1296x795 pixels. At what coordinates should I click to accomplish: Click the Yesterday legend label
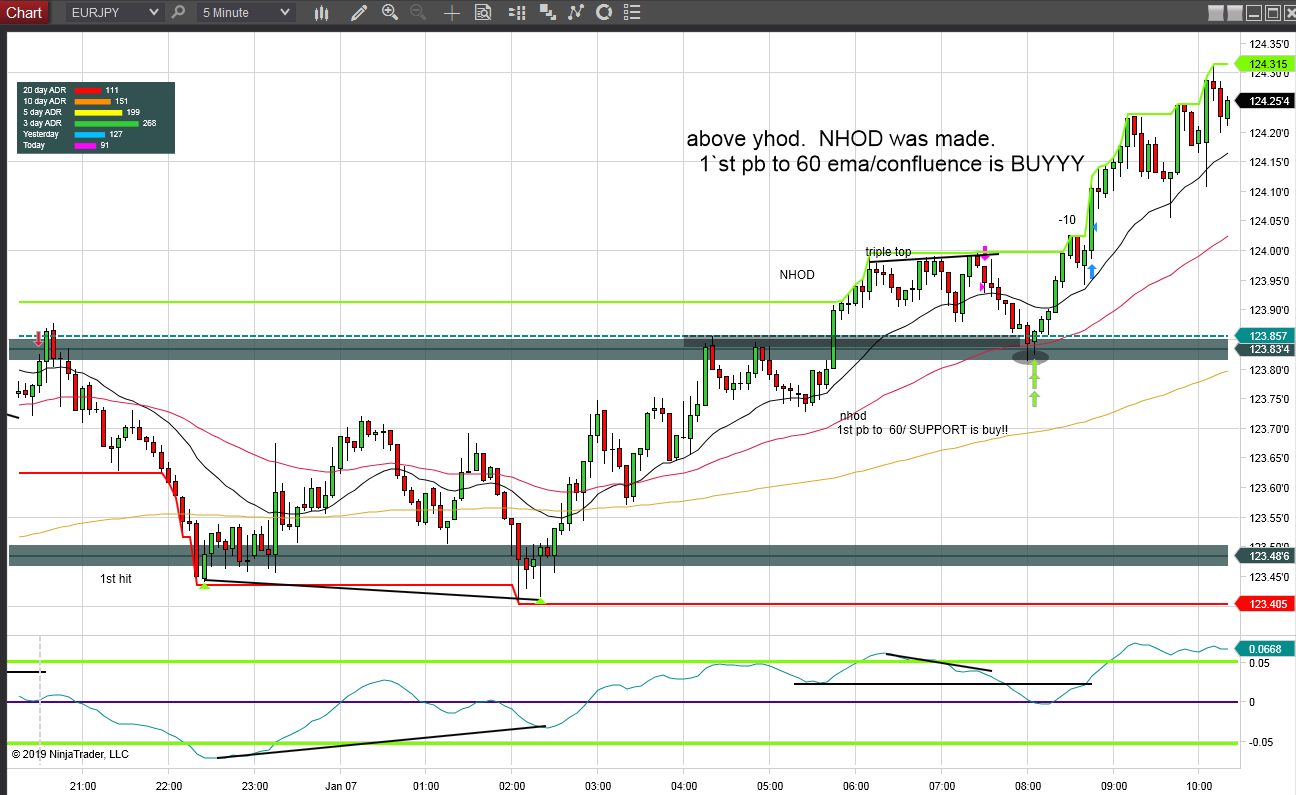click(41, 134)
